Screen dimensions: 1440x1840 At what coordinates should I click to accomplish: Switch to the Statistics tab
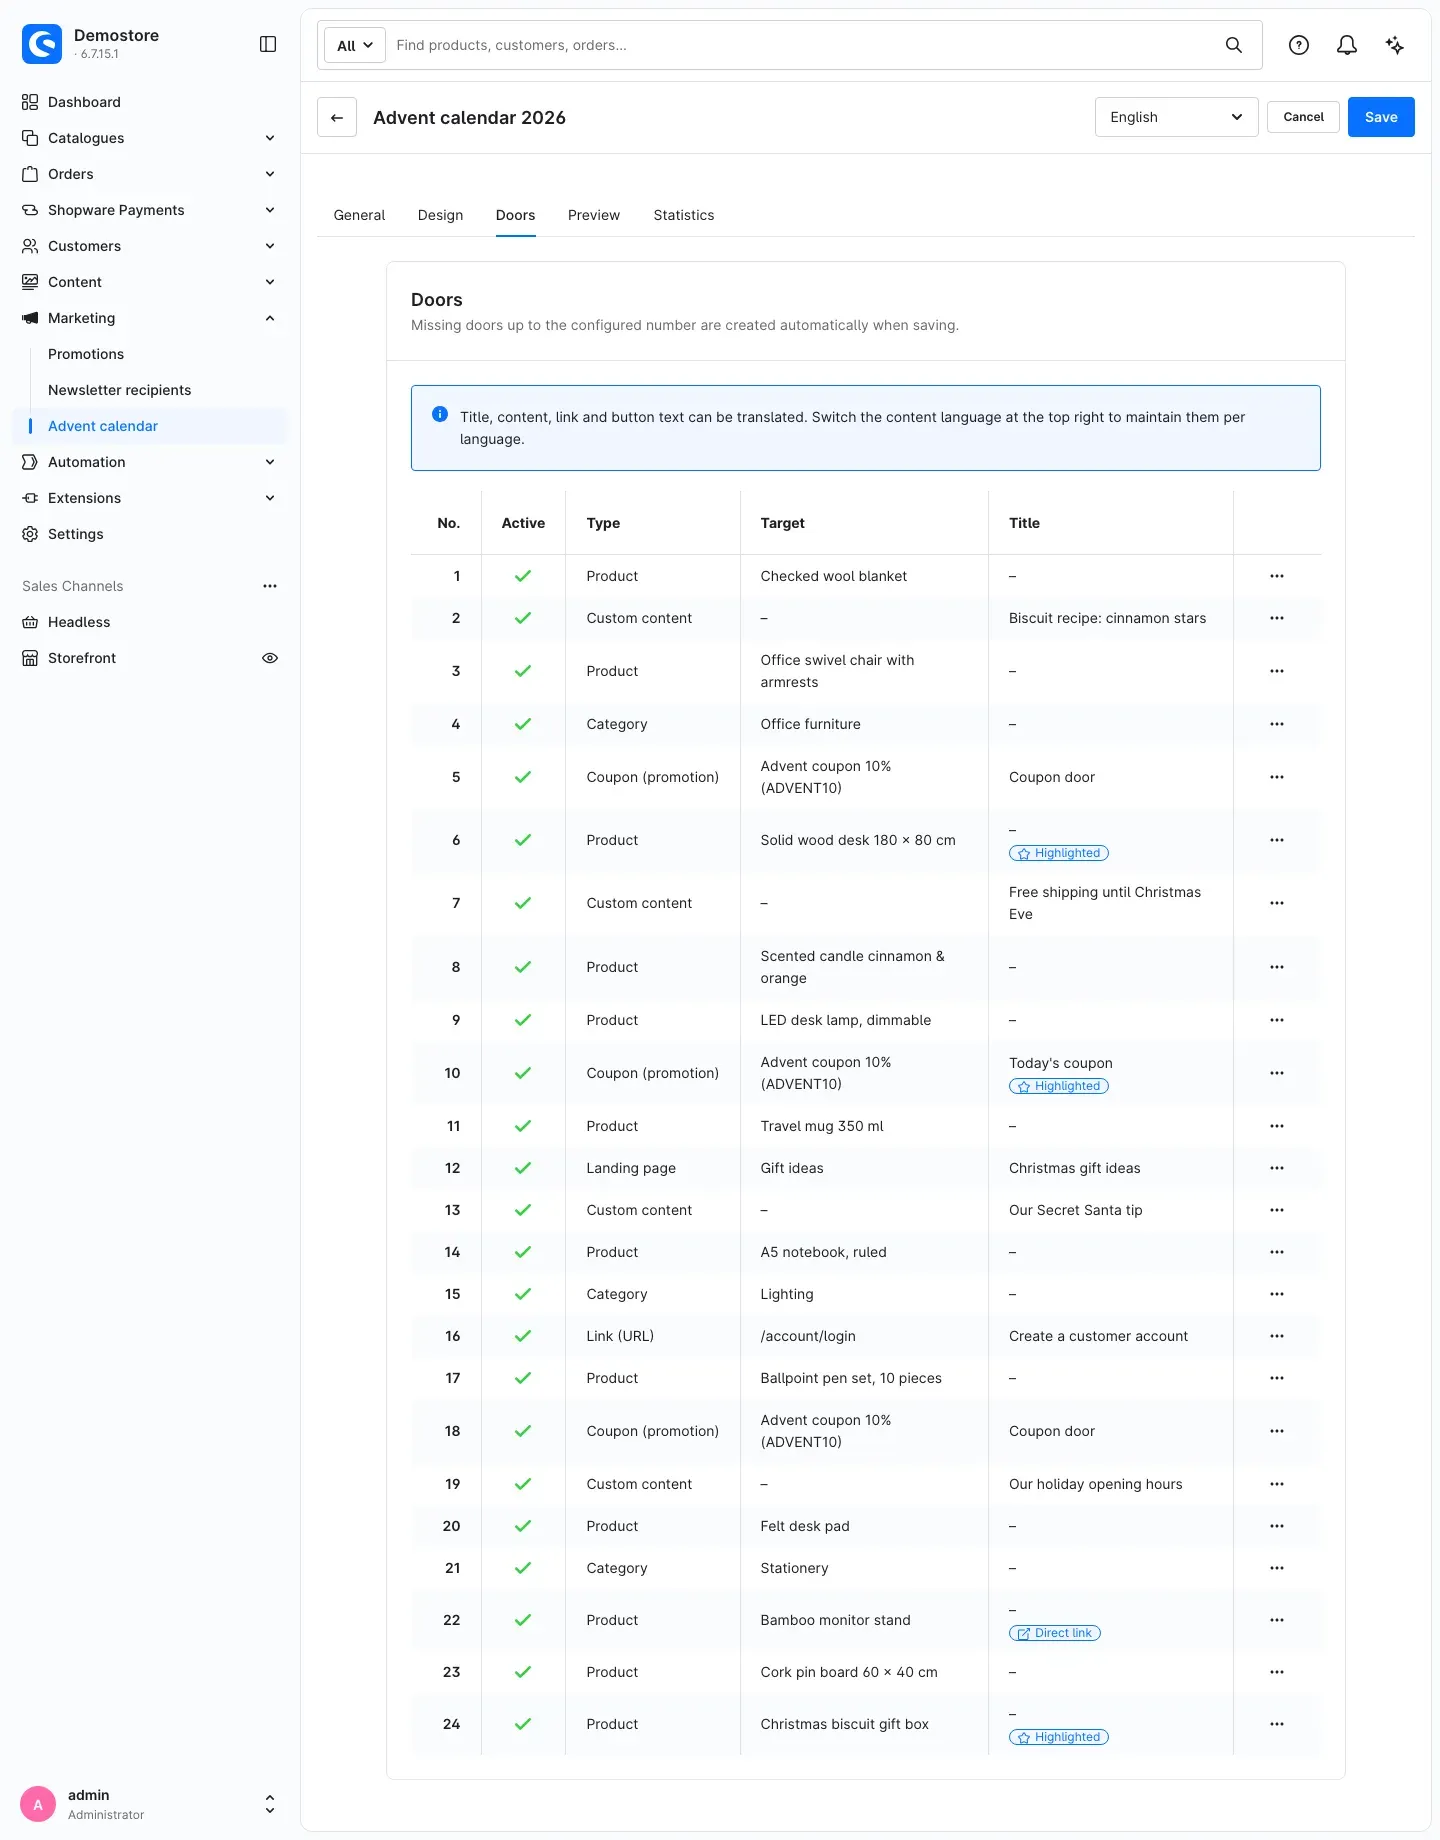coord(684,215)
